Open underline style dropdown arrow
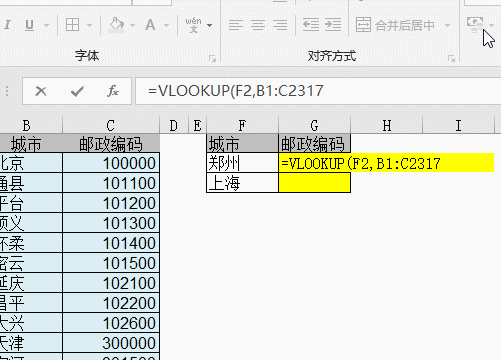501x360 pixels. point(46,25)
